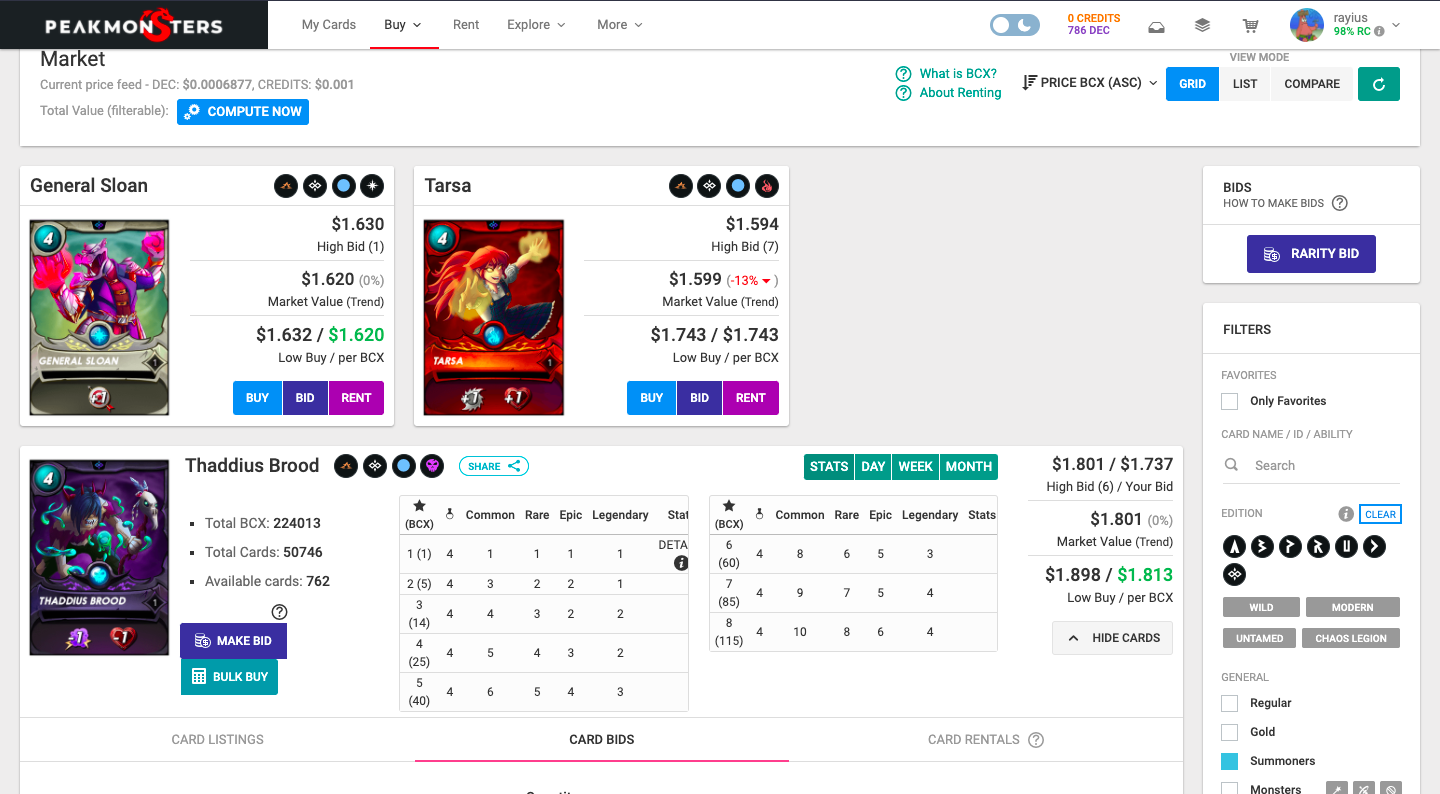The image size is (1440, 794).
Task: Click the blue rarity circle on Tarsa card
Action: 738,186
